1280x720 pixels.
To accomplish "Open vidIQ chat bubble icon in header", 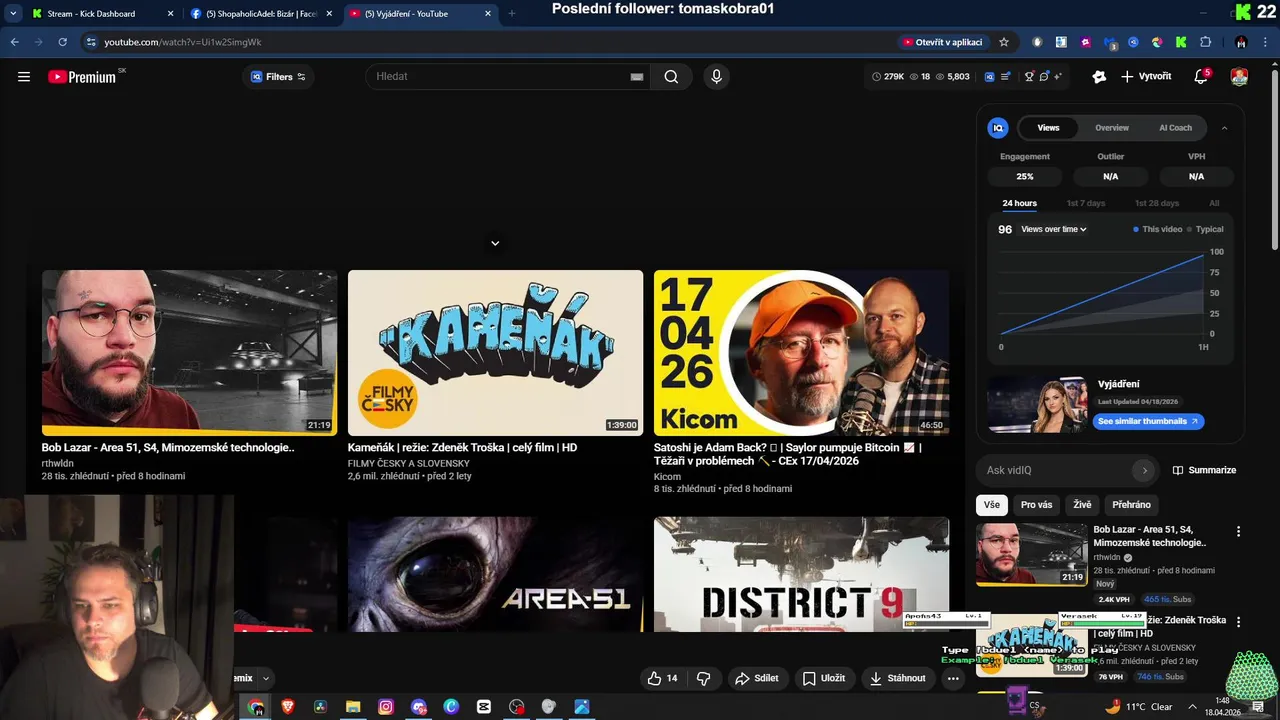I will coord(1043,76).
